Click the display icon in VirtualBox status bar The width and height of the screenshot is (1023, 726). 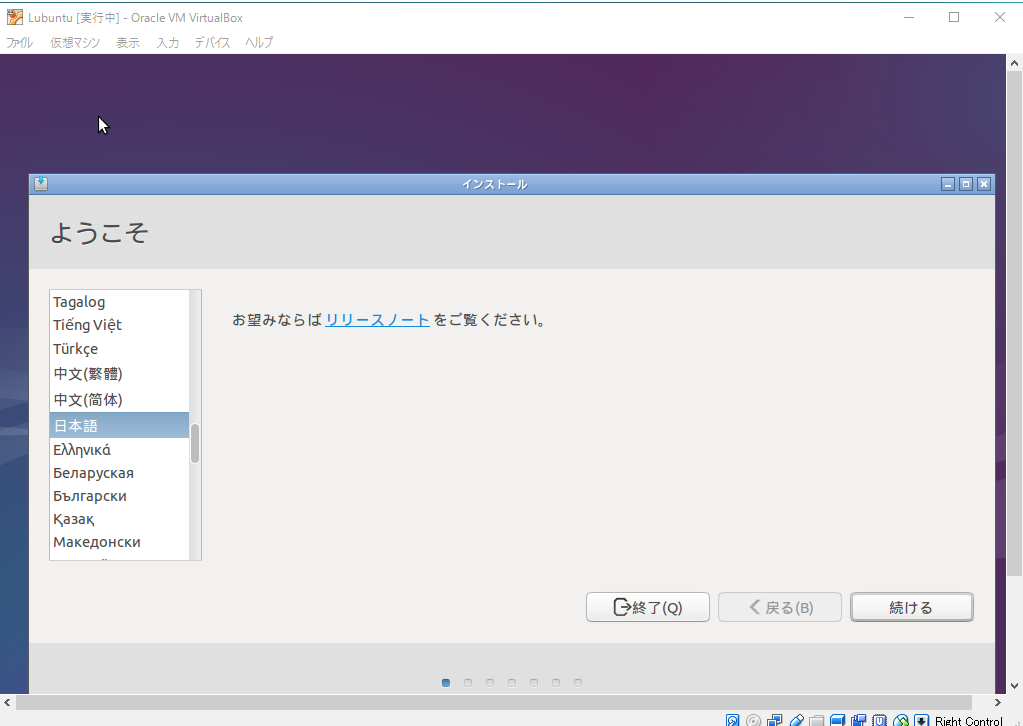click(x=838, y=721)
